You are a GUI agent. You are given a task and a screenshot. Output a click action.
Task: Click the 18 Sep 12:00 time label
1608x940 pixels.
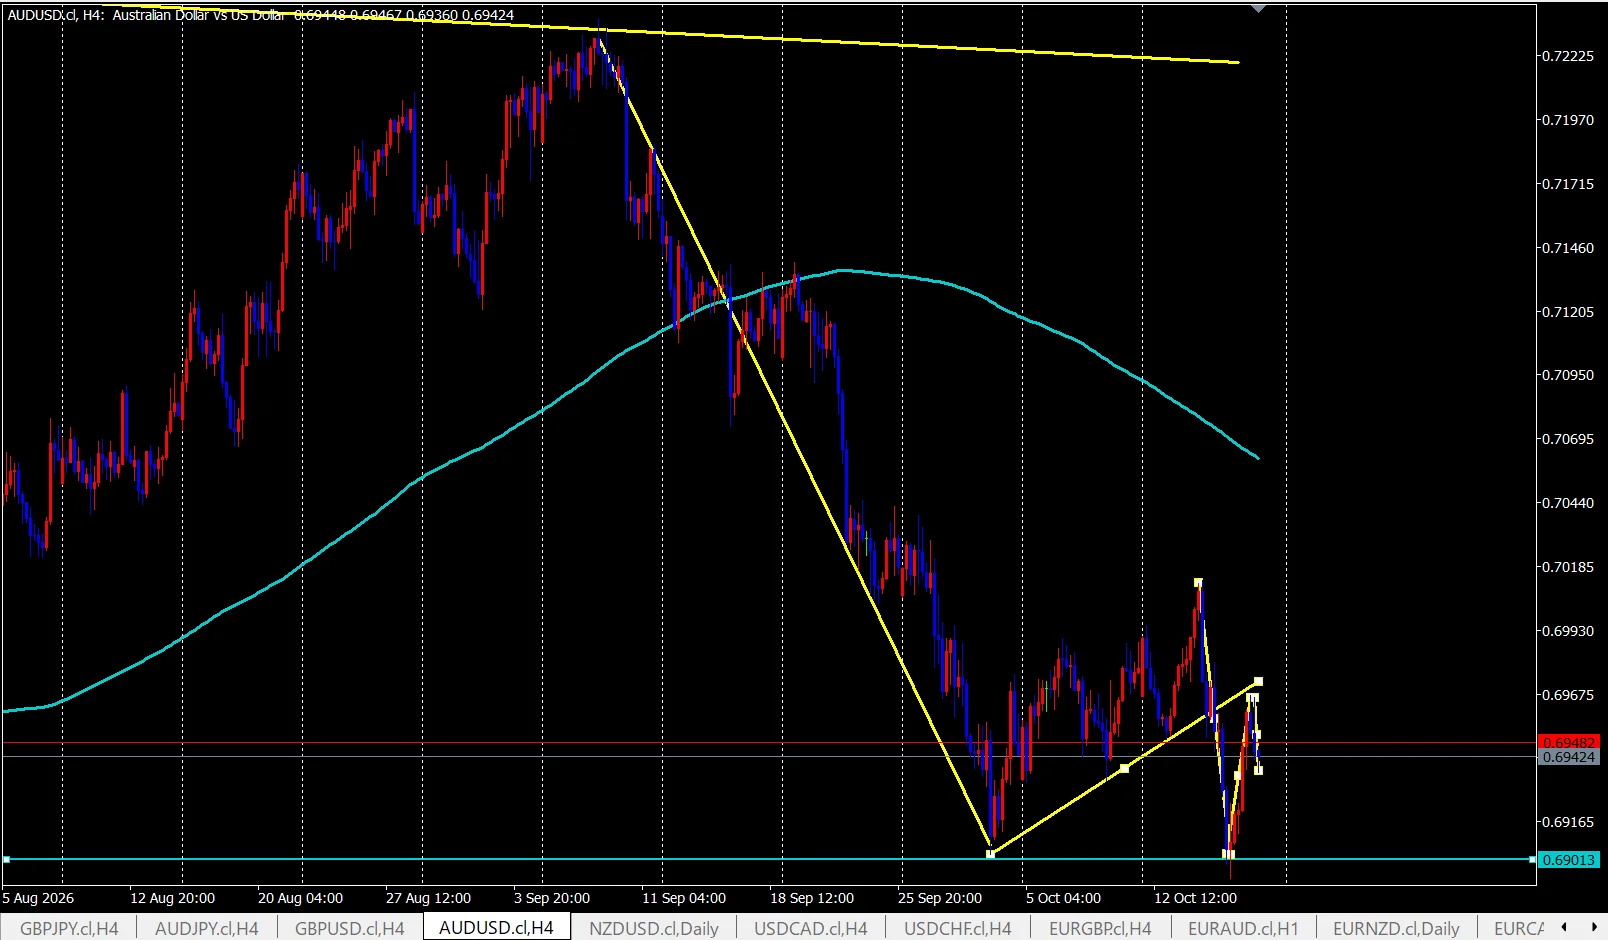coord(812,898)
